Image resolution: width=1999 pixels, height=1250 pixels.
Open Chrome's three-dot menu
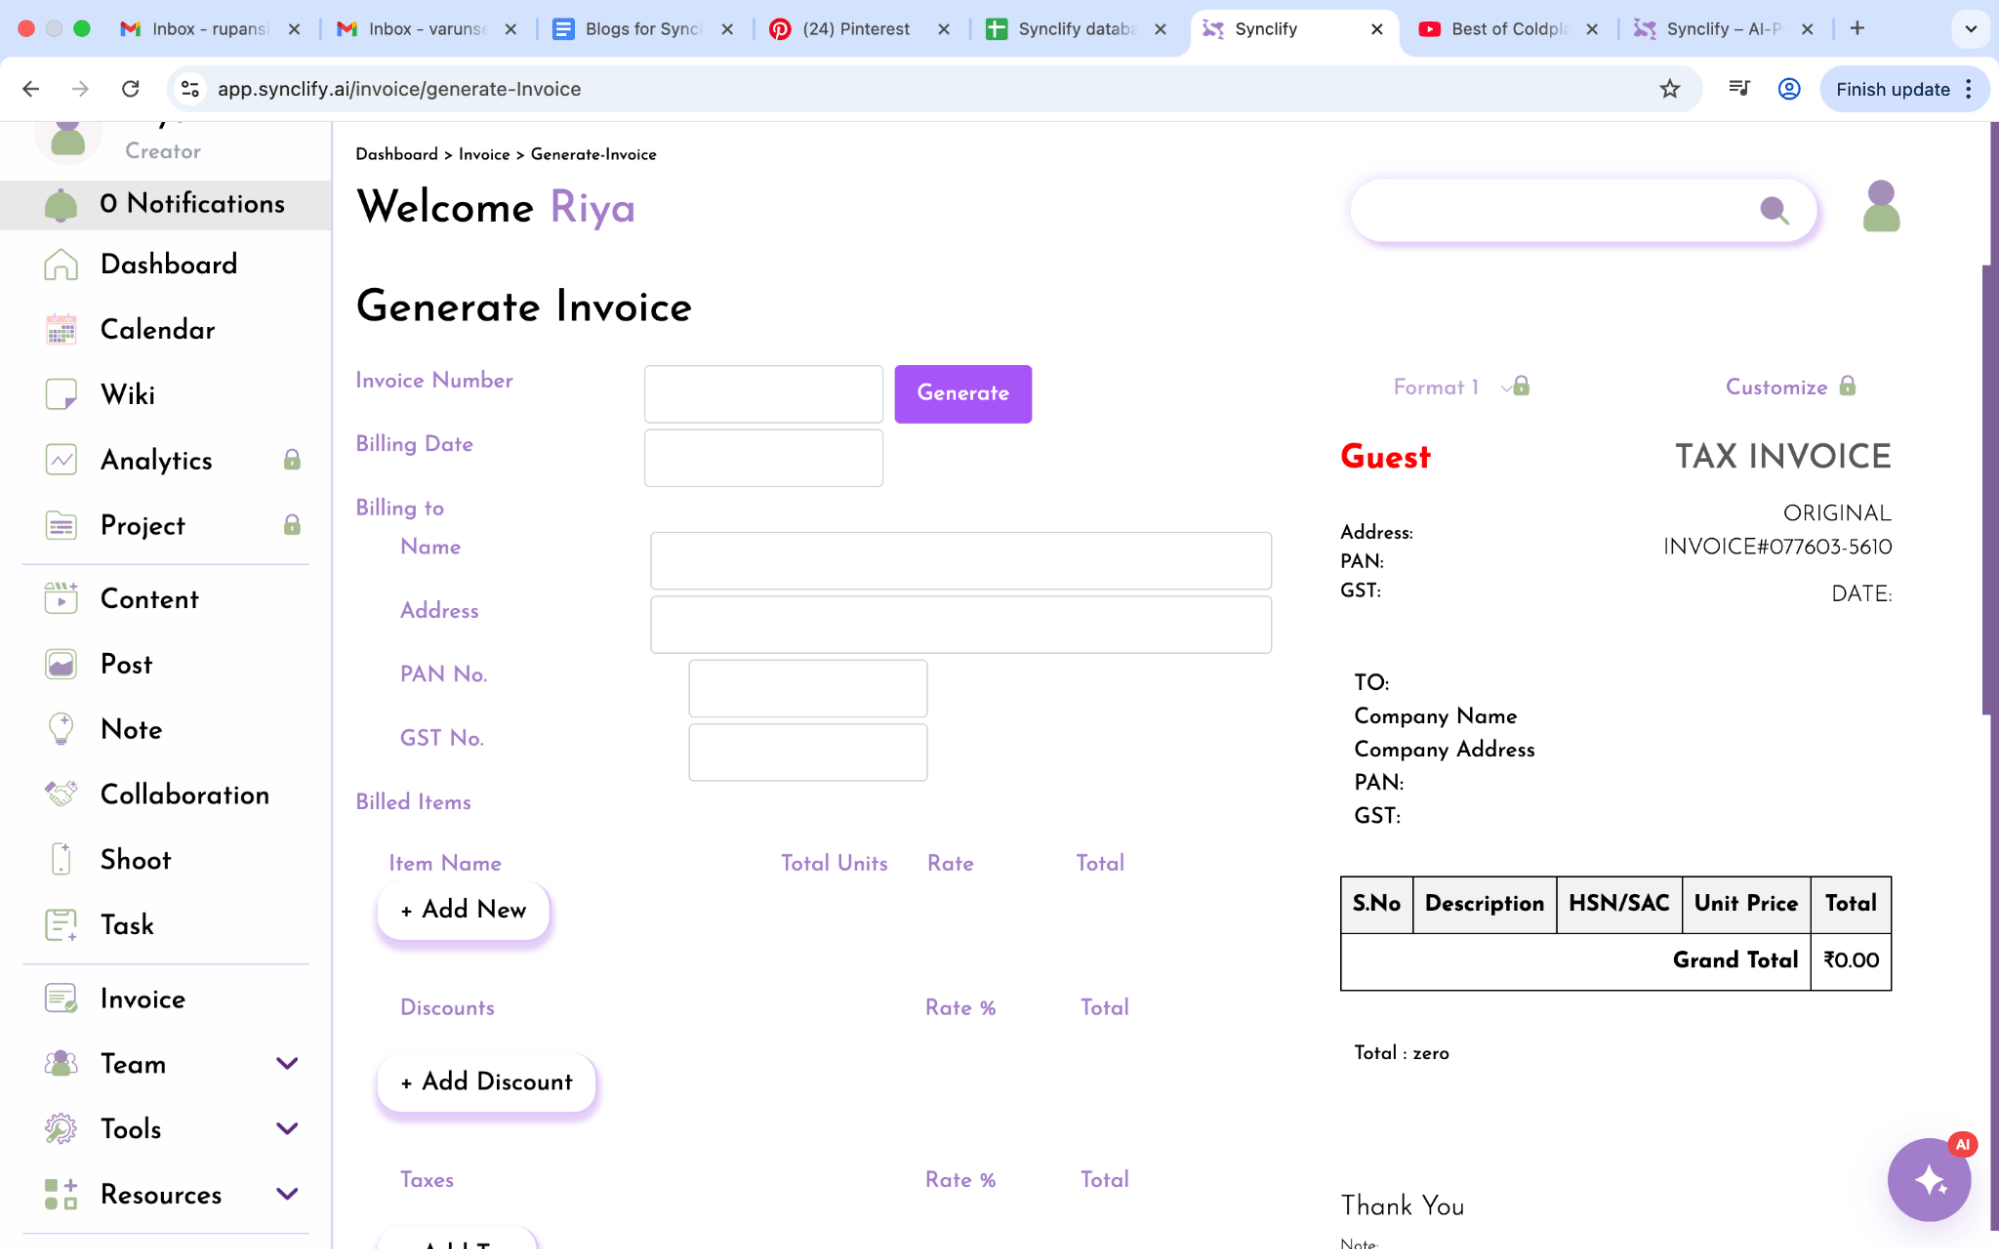tap(1968, 89)
